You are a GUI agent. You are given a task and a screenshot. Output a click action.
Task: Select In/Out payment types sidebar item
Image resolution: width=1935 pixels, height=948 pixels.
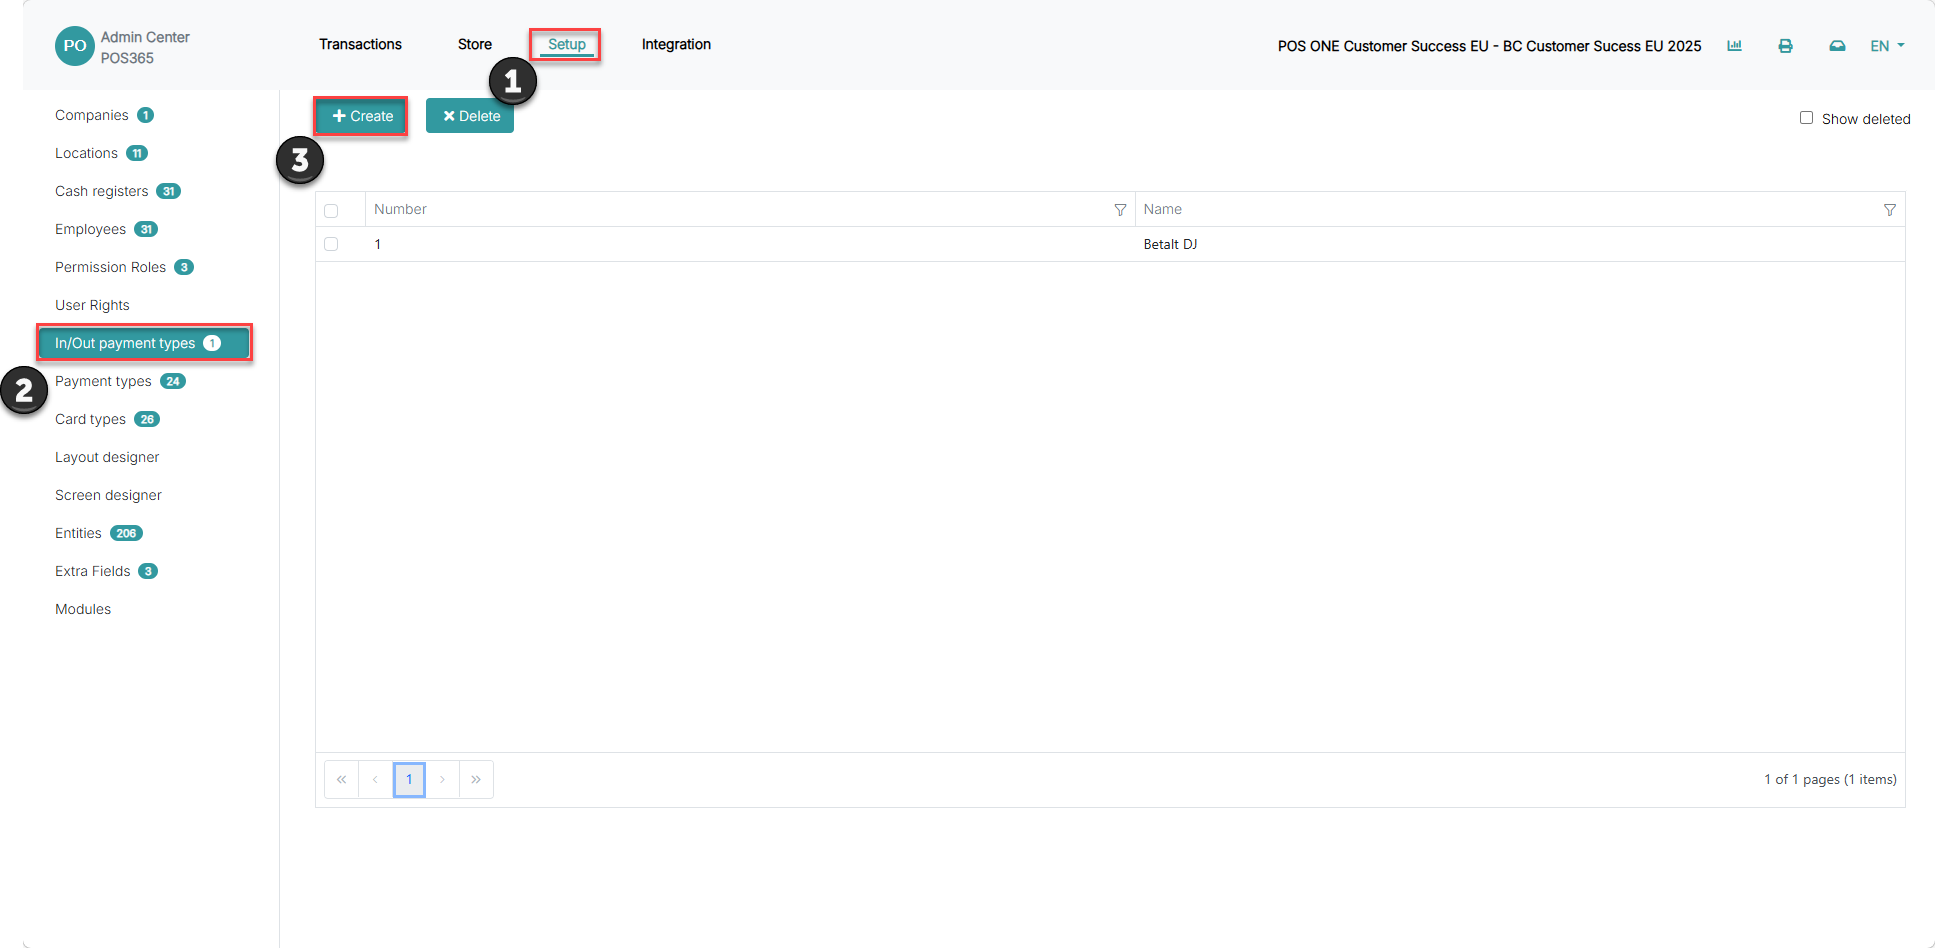coord(144,343)
